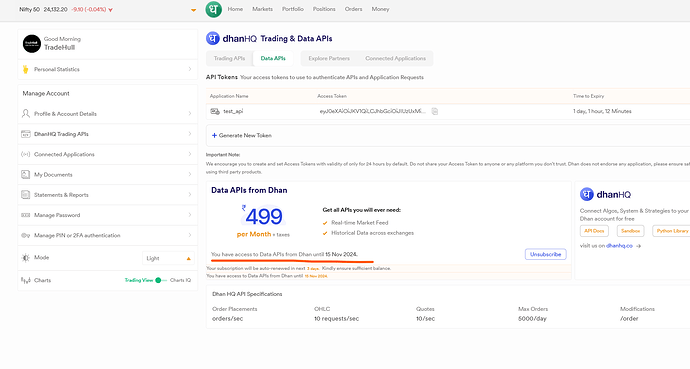This screenshot has width=690, height=369.
Task: Click the Dhan logo in top navigation
Action: click(x=213, y=9)
